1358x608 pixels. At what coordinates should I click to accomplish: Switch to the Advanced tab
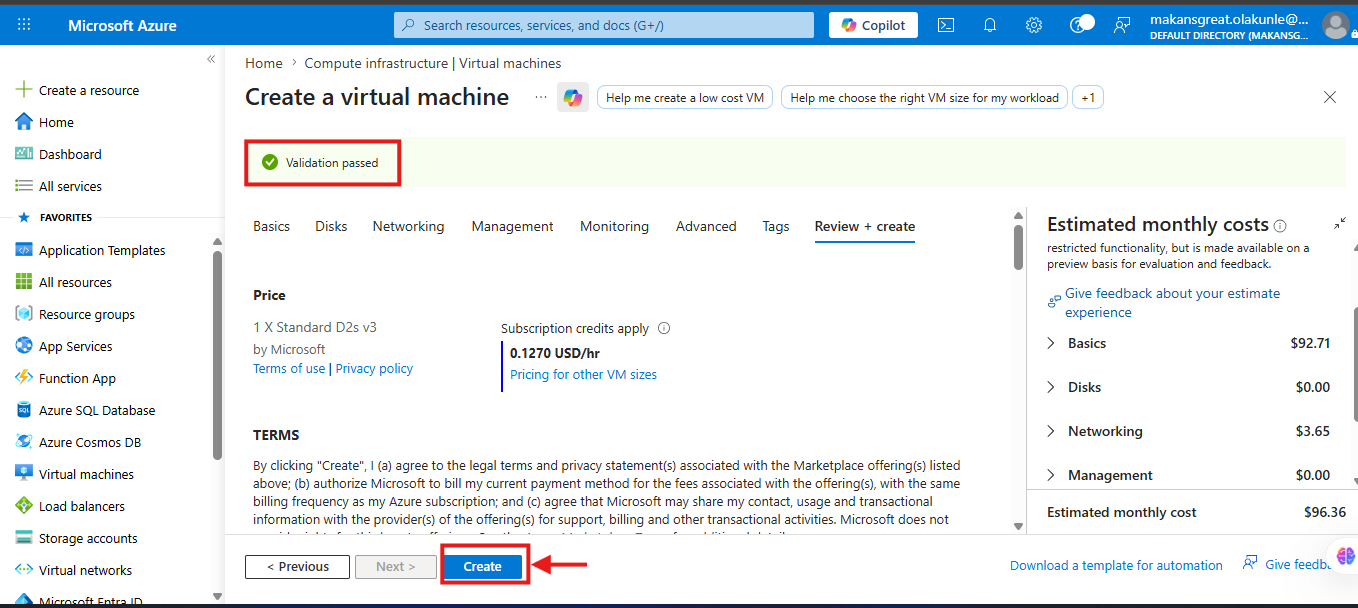706,226
